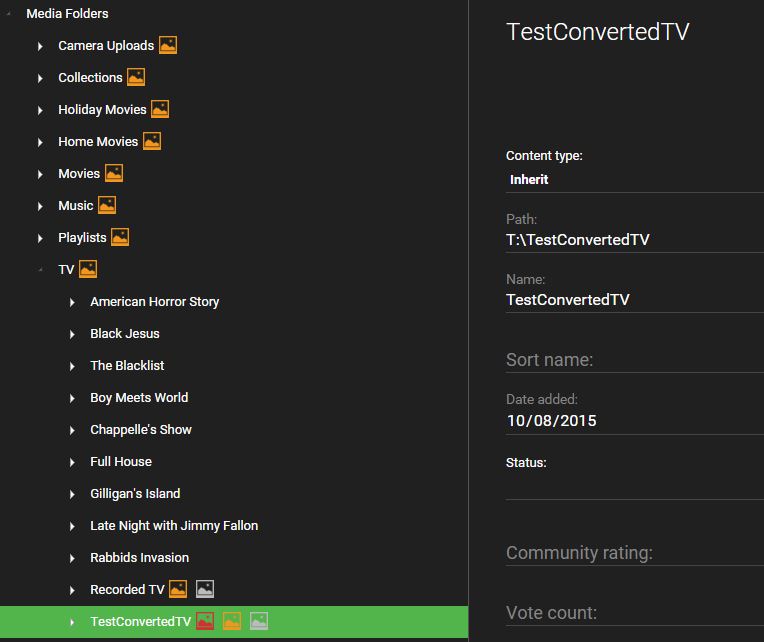
Task: Click the orange image icon beside Recorded TV
Action: point(178,589)
